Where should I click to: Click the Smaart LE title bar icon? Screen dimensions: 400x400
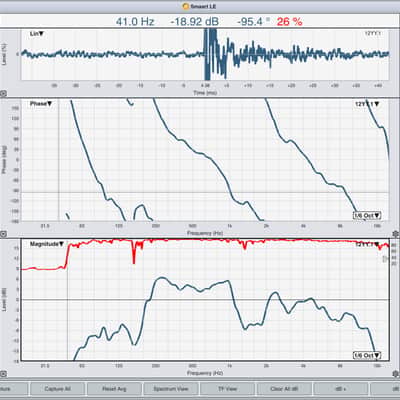click(186, 6)
